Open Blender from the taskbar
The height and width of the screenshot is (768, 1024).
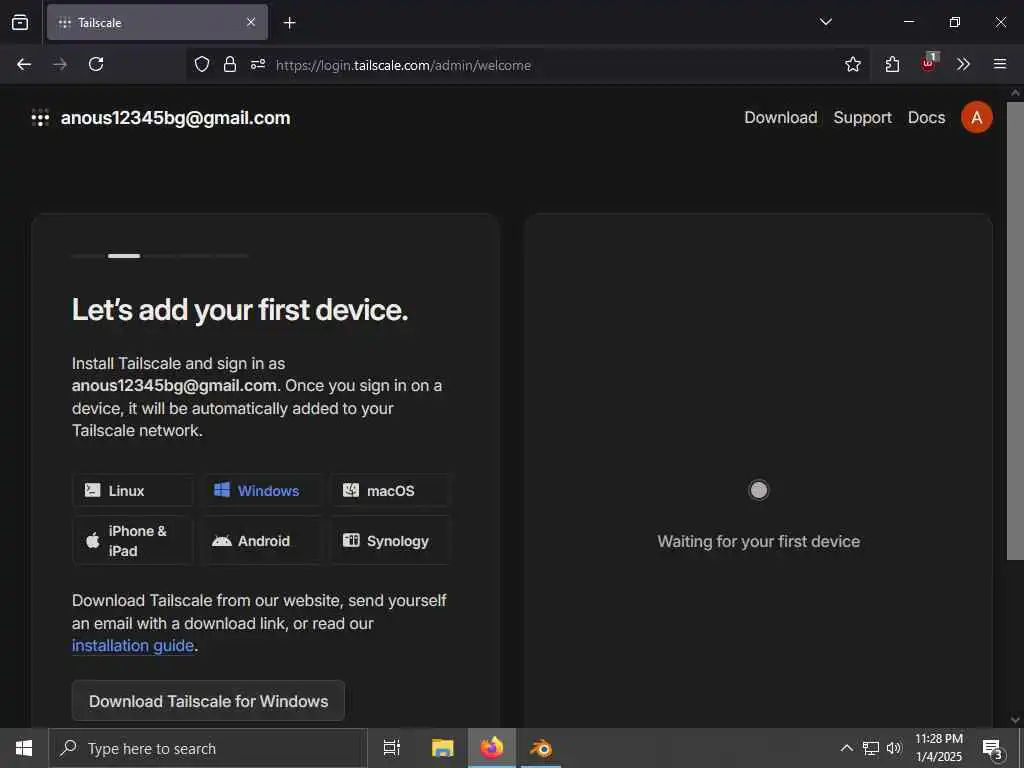tap(541, 748)
